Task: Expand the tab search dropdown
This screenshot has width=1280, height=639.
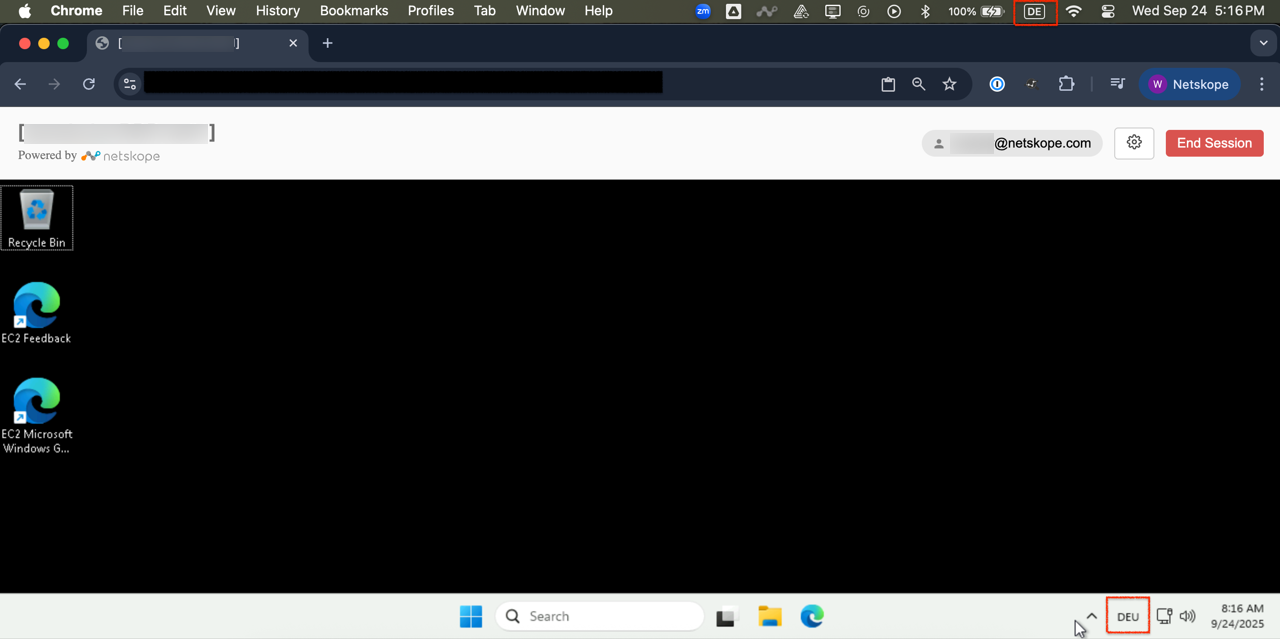Action: click(x=1261, y=43)
